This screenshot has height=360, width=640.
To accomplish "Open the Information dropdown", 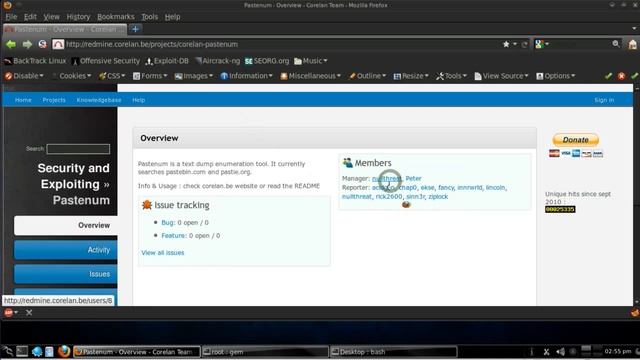I will tap(247, 76).
